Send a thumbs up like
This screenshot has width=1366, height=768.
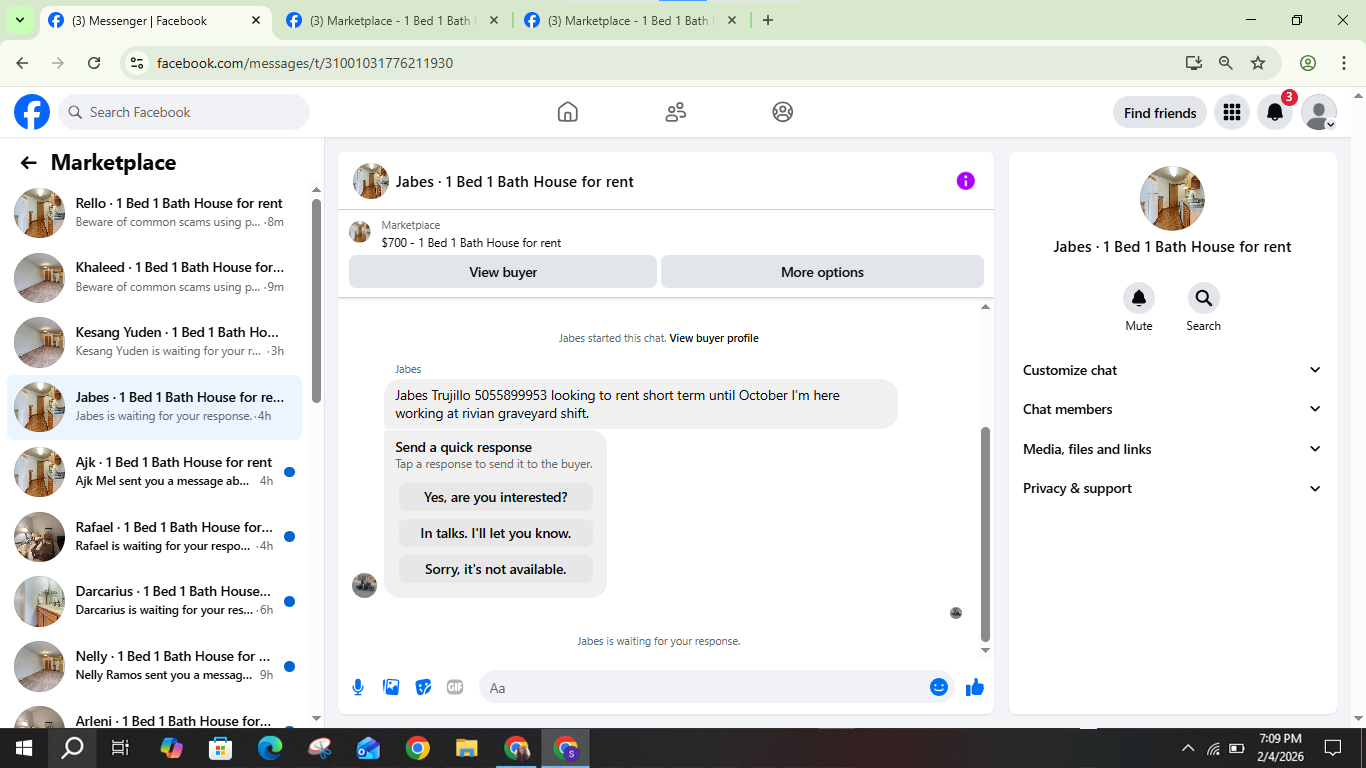point(975,687)
